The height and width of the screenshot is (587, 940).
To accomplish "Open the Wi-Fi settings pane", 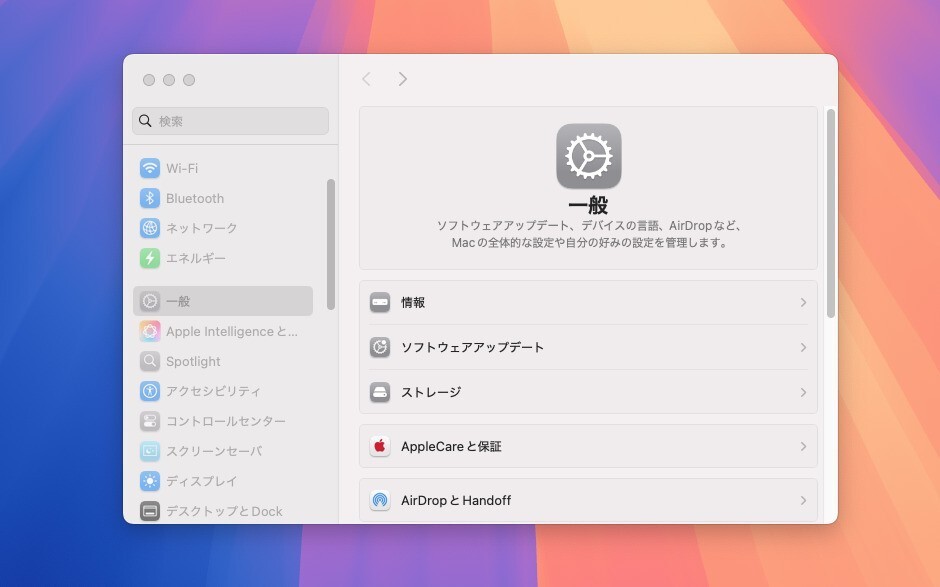I will [x=223, y=168].
